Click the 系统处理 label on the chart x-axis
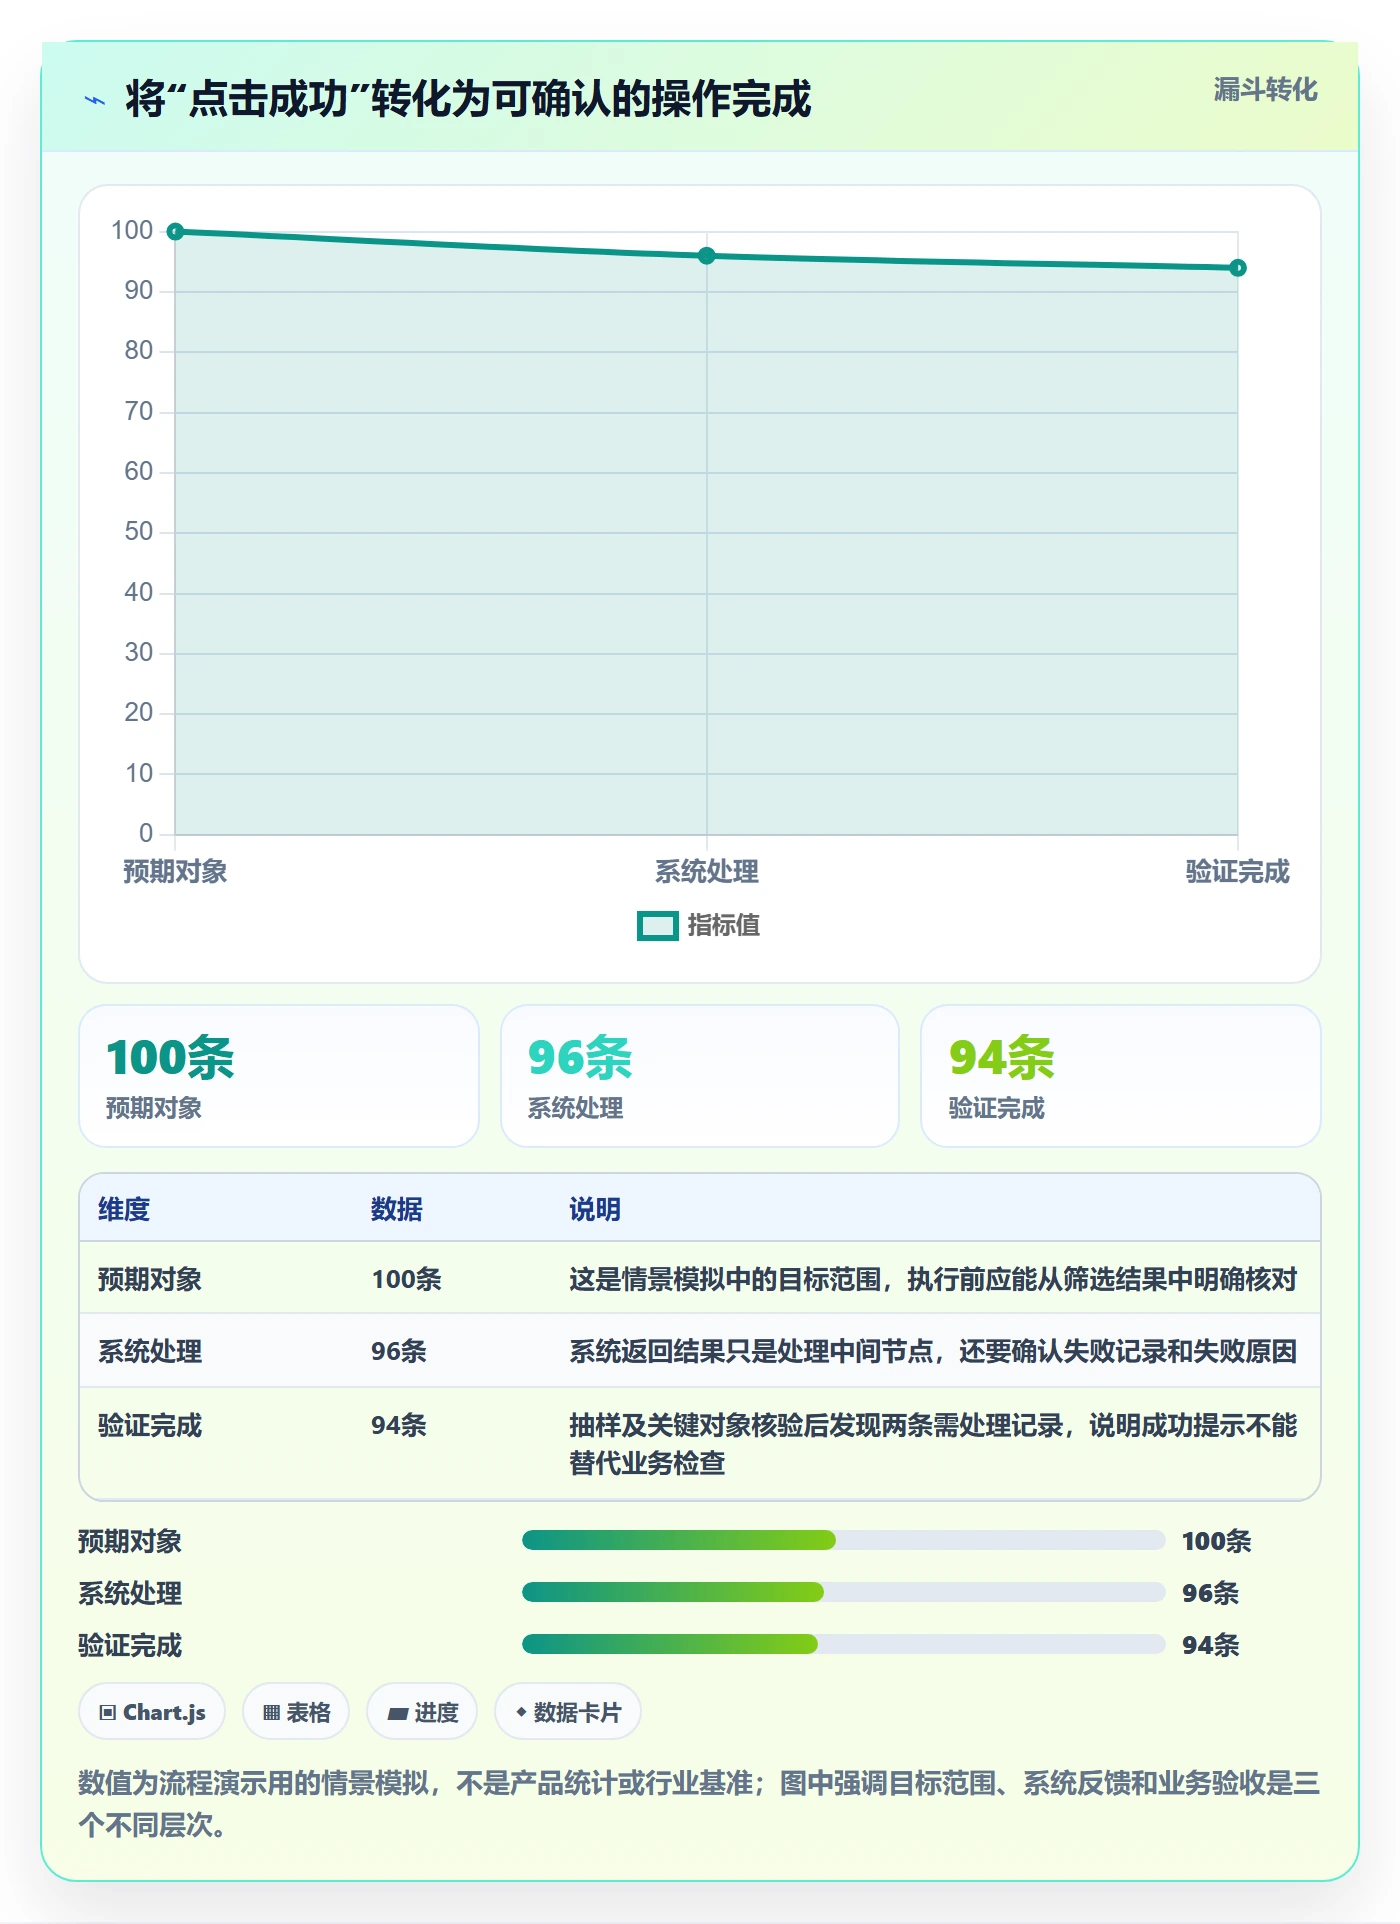Screen dimensions: 1400x1924 pos(707,872)
